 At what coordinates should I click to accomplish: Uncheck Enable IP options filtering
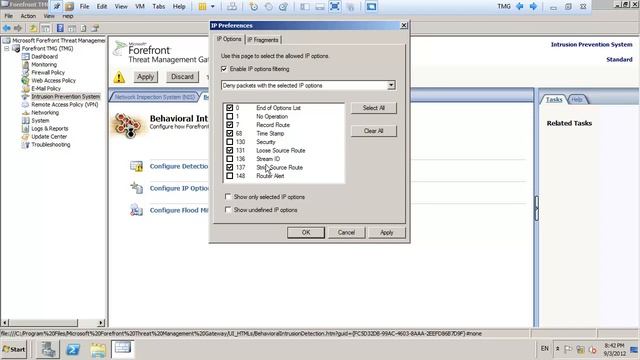[224, 69]
